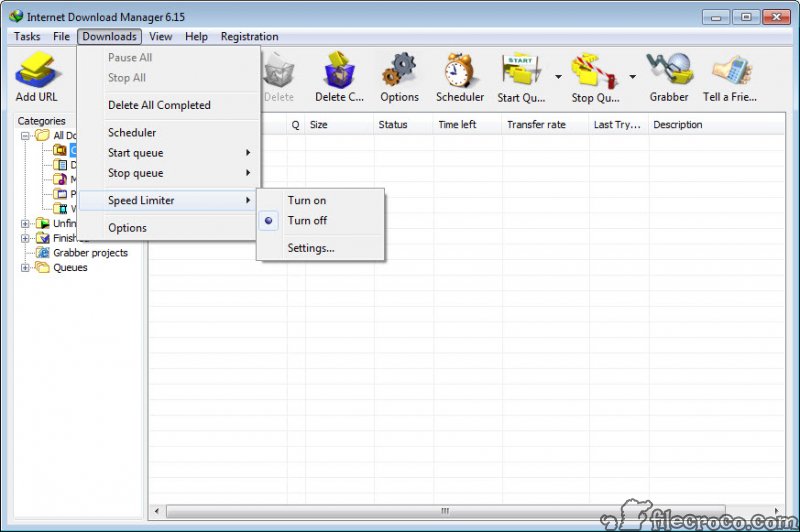800x532 pixels.
Task: Launch the Grabber tool icon
Action: (669, 69)
